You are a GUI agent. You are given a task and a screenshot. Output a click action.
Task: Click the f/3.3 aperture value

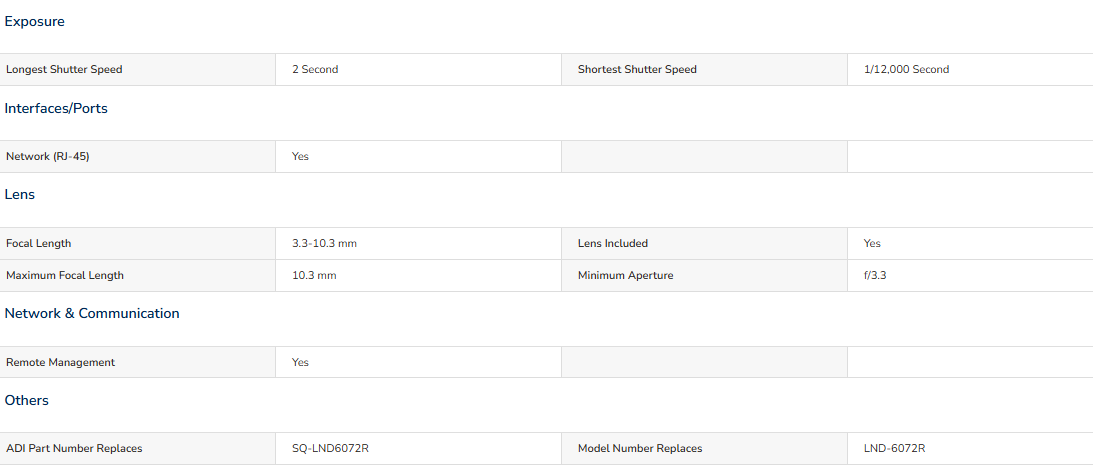(875, 276)
